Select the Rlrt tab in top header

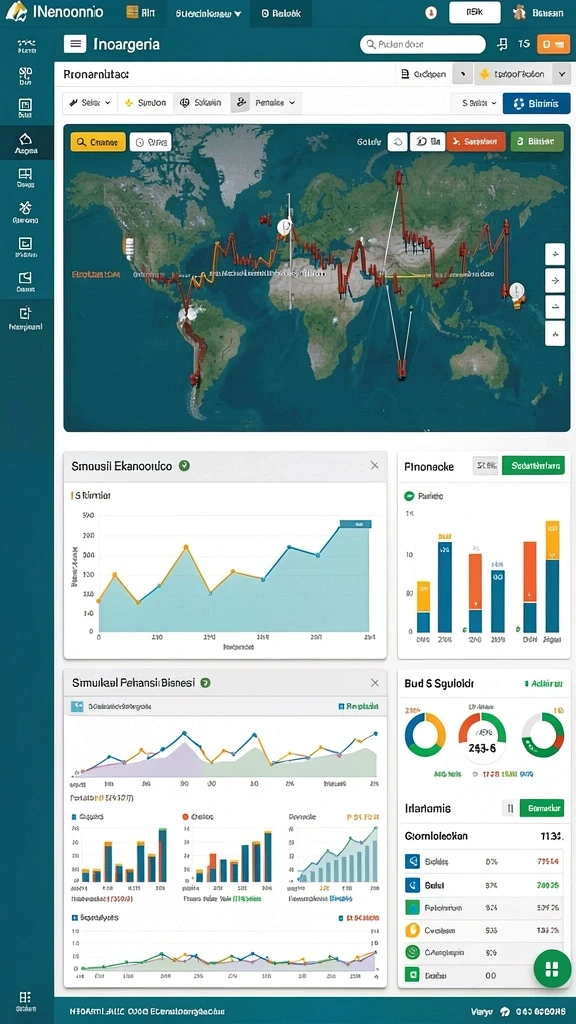coord(140,13)
